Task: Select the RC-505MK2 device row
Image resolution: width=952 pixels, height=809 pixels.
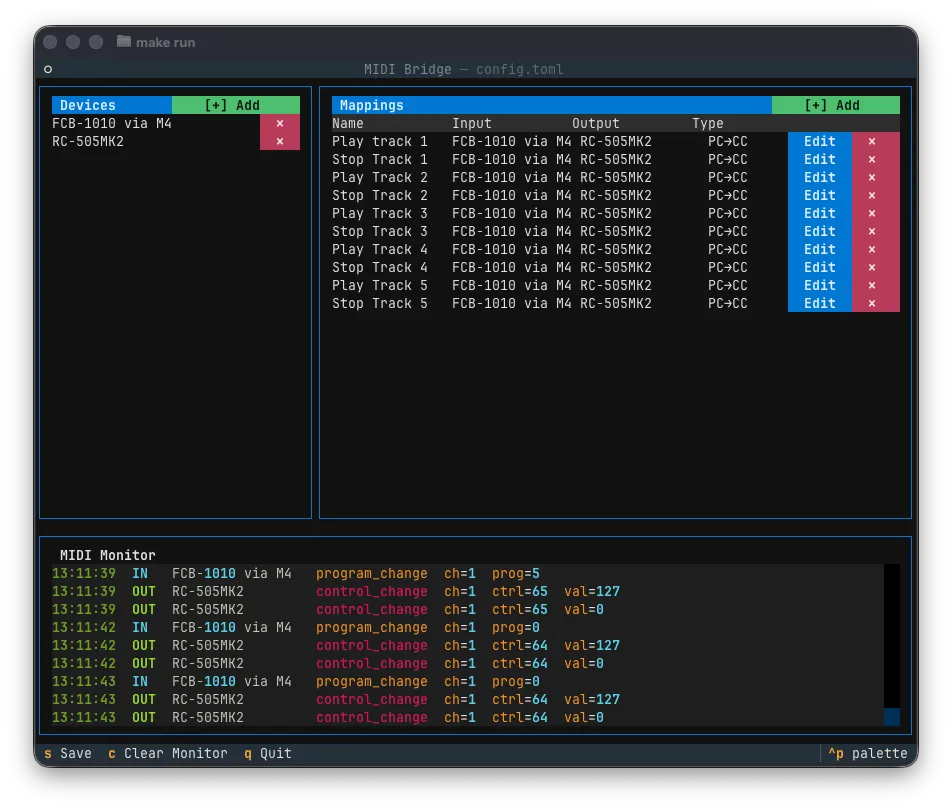Action: [155, 142]
